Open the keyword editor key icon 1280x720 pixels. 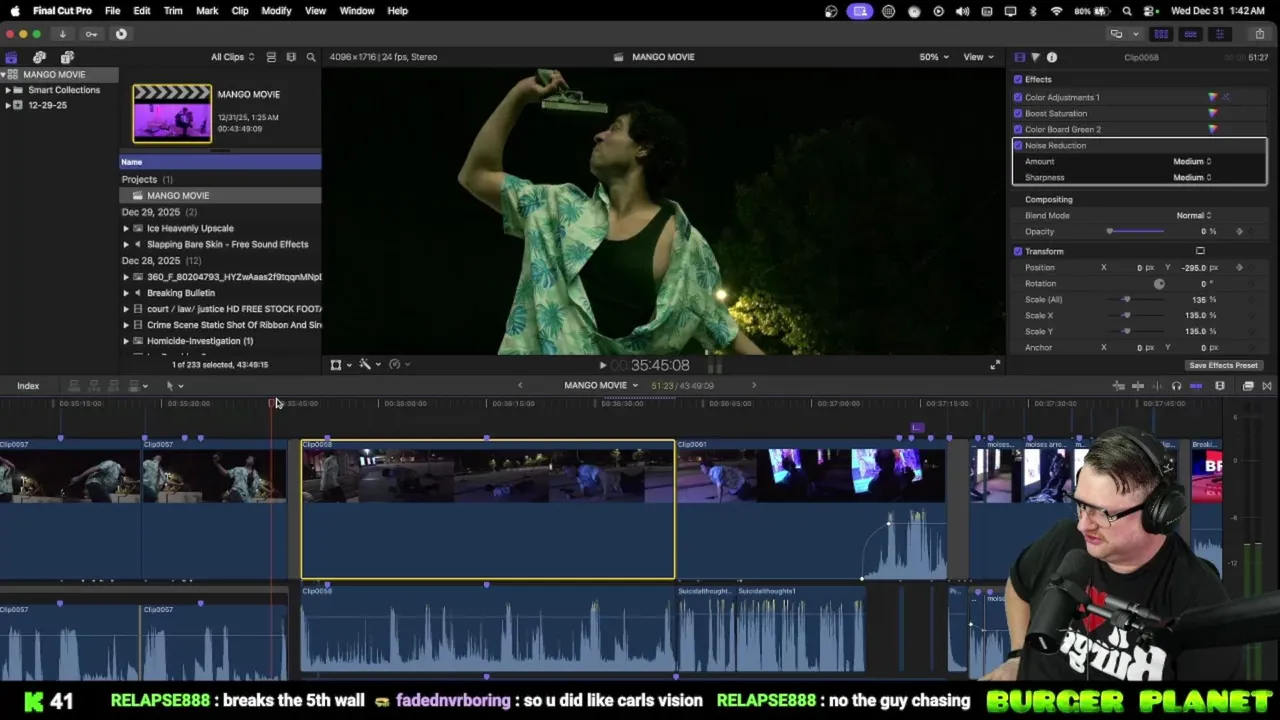(x=91, y=34)
